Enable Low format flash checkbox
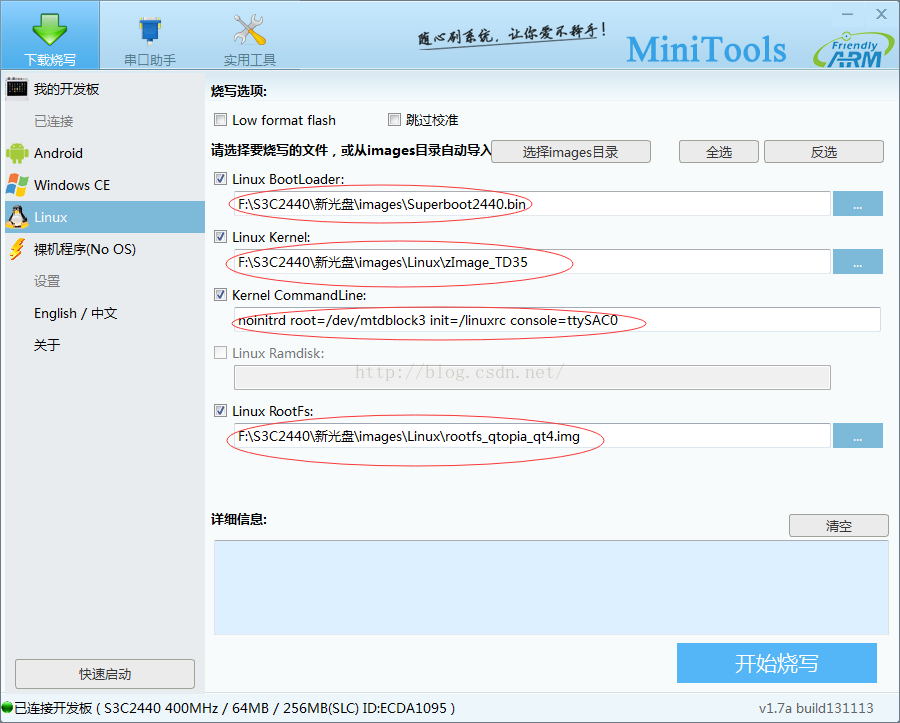Image resolution: width=900 pixels, height=723 pixels. tap(220, 119)
